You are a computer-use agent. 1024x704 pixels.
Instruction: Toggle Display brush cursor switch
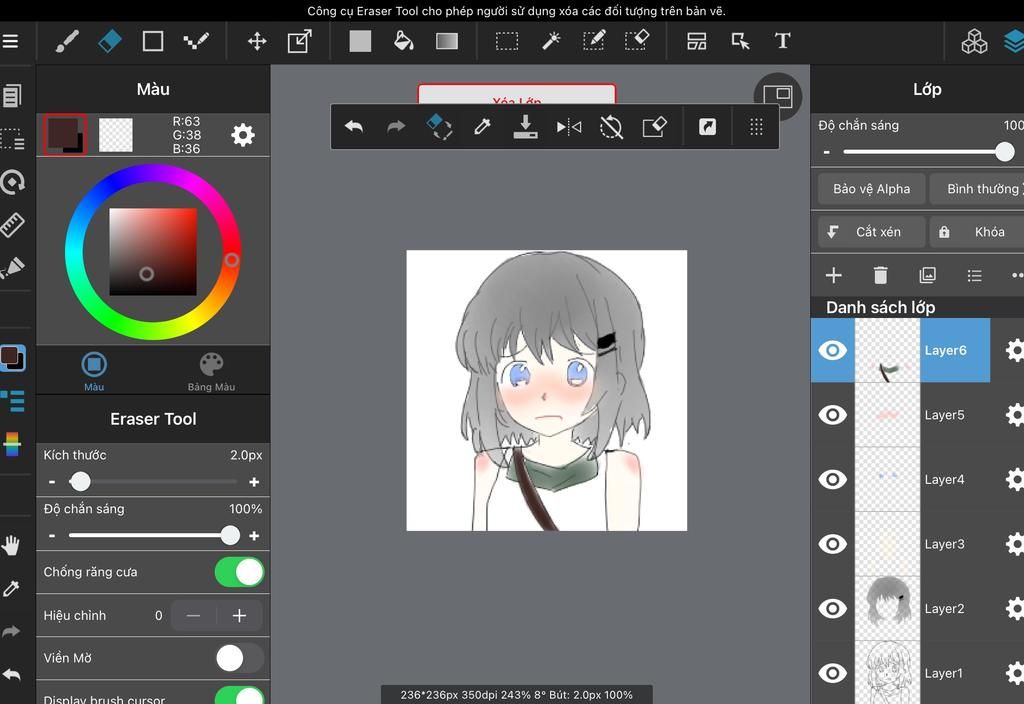pyautogui.click(x=239, y=695)
